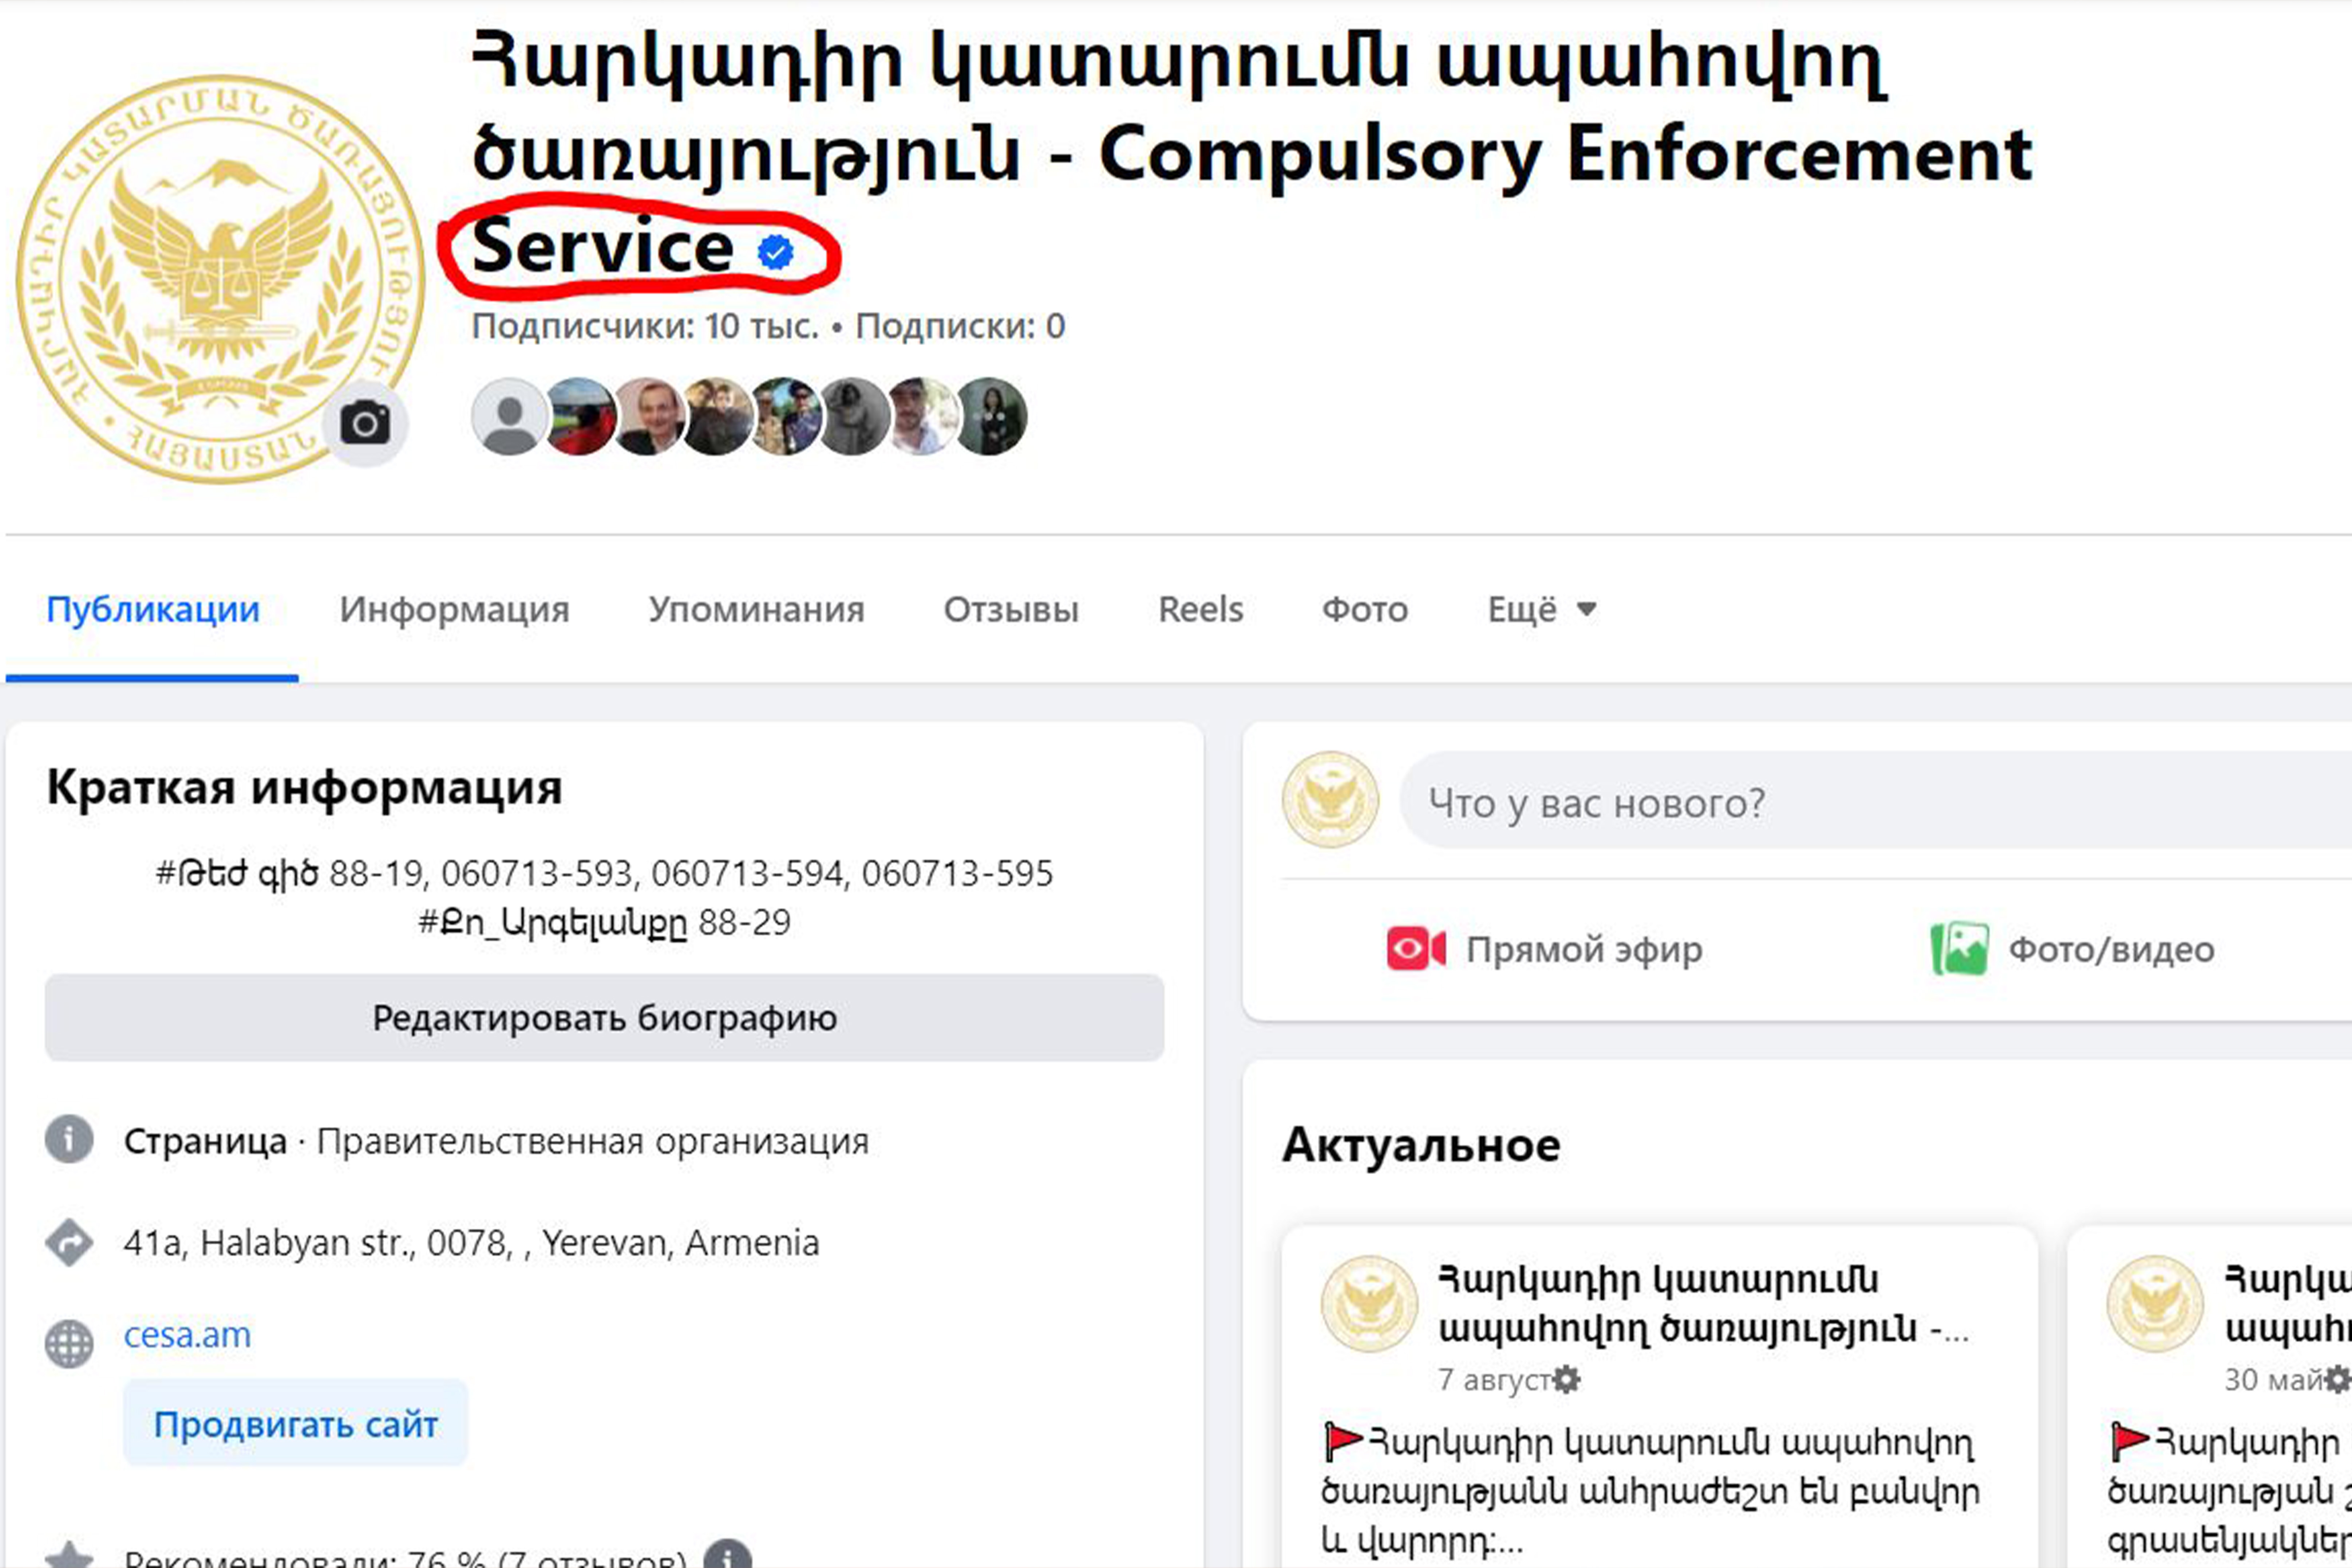Click the last follower avatar in the row
The width and height of the screenshot is (2352, 1568).
tap(990, 416)
